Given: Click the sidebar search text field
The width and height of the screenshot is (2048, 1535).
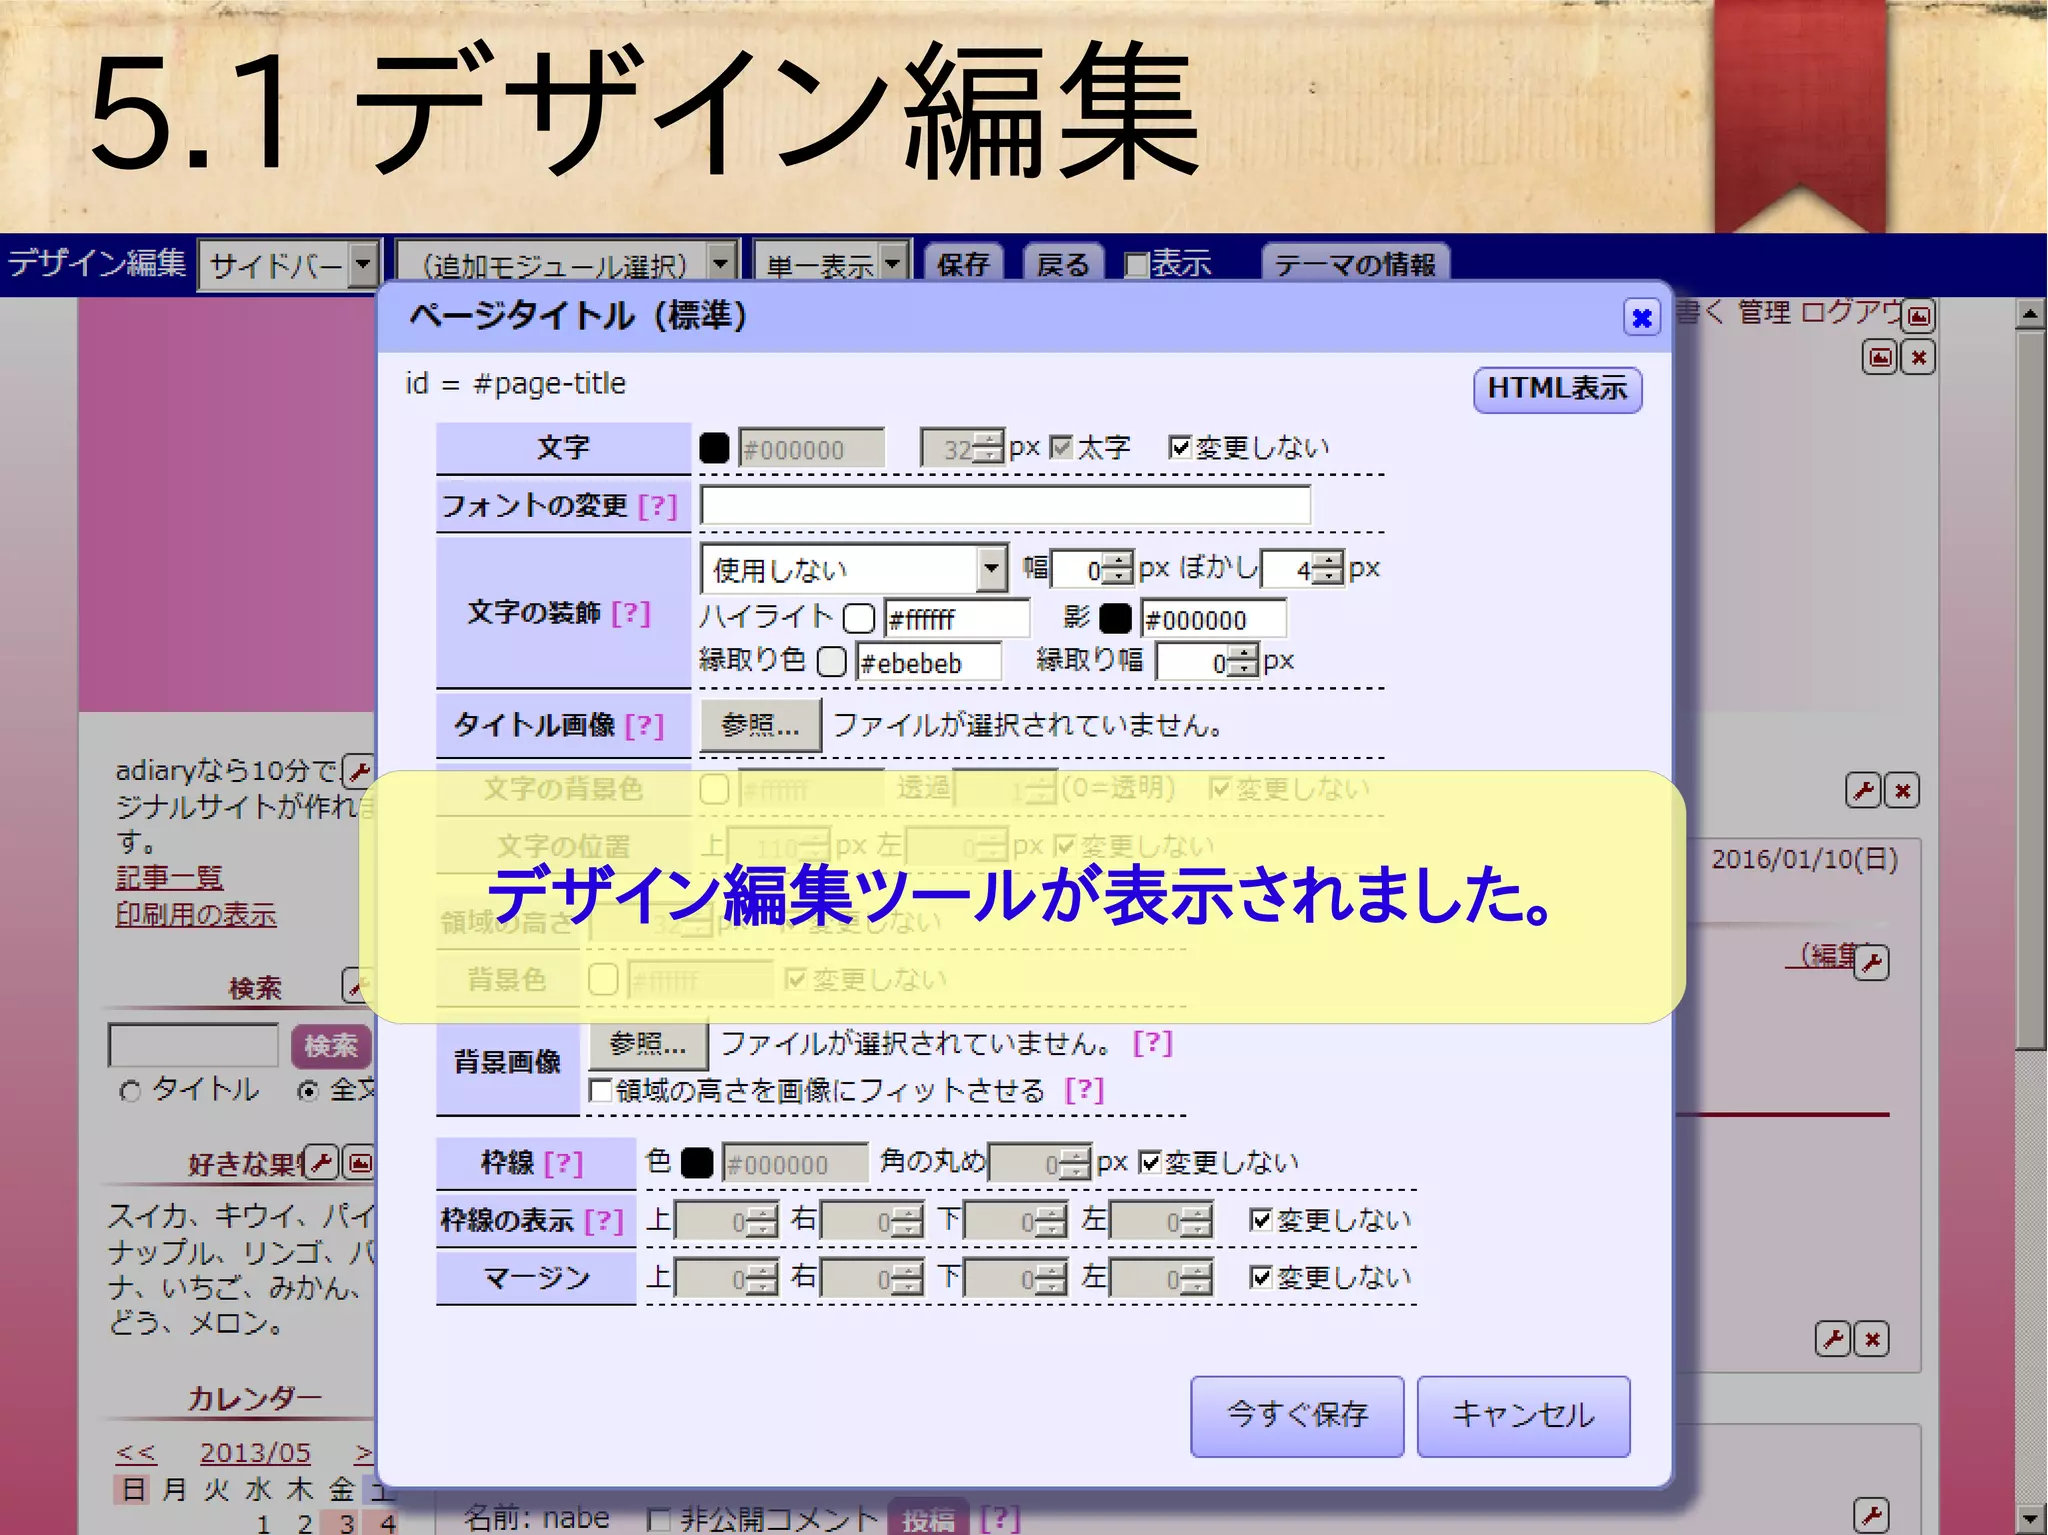Looking at the screenshot, I should click(193, 1046).
